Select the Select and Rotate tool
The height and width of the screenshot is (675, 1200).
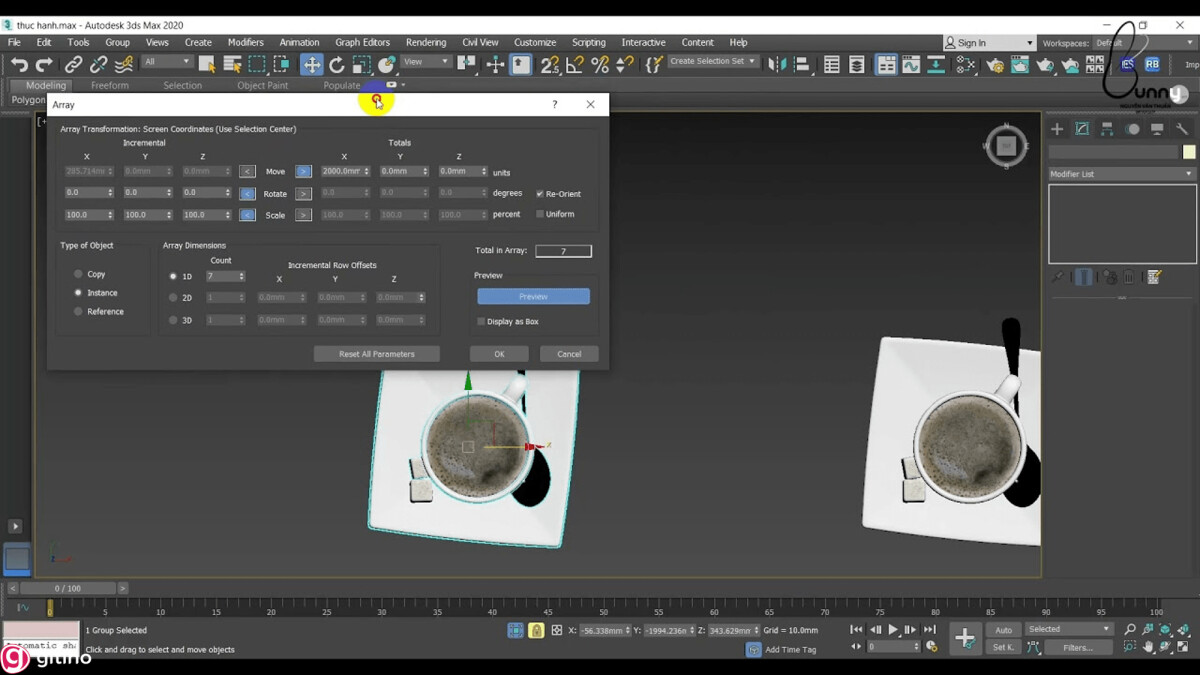[x=337, y=65]
